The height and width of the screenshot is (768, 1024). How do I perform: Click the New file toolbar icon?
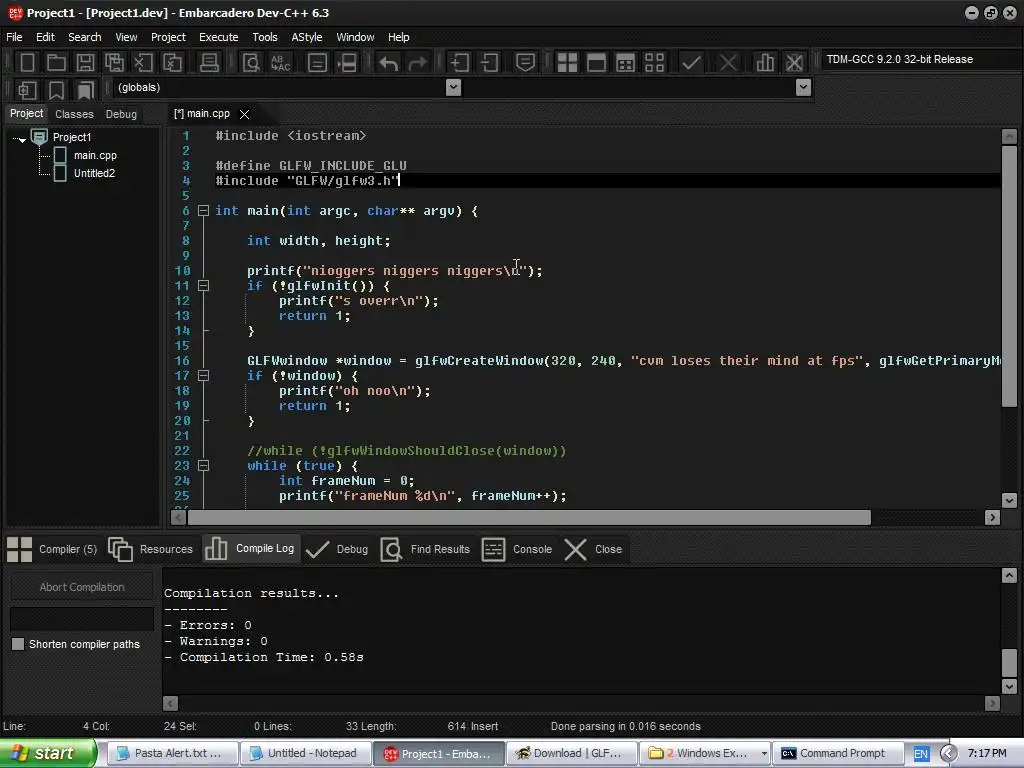click(x=27, y=63)
